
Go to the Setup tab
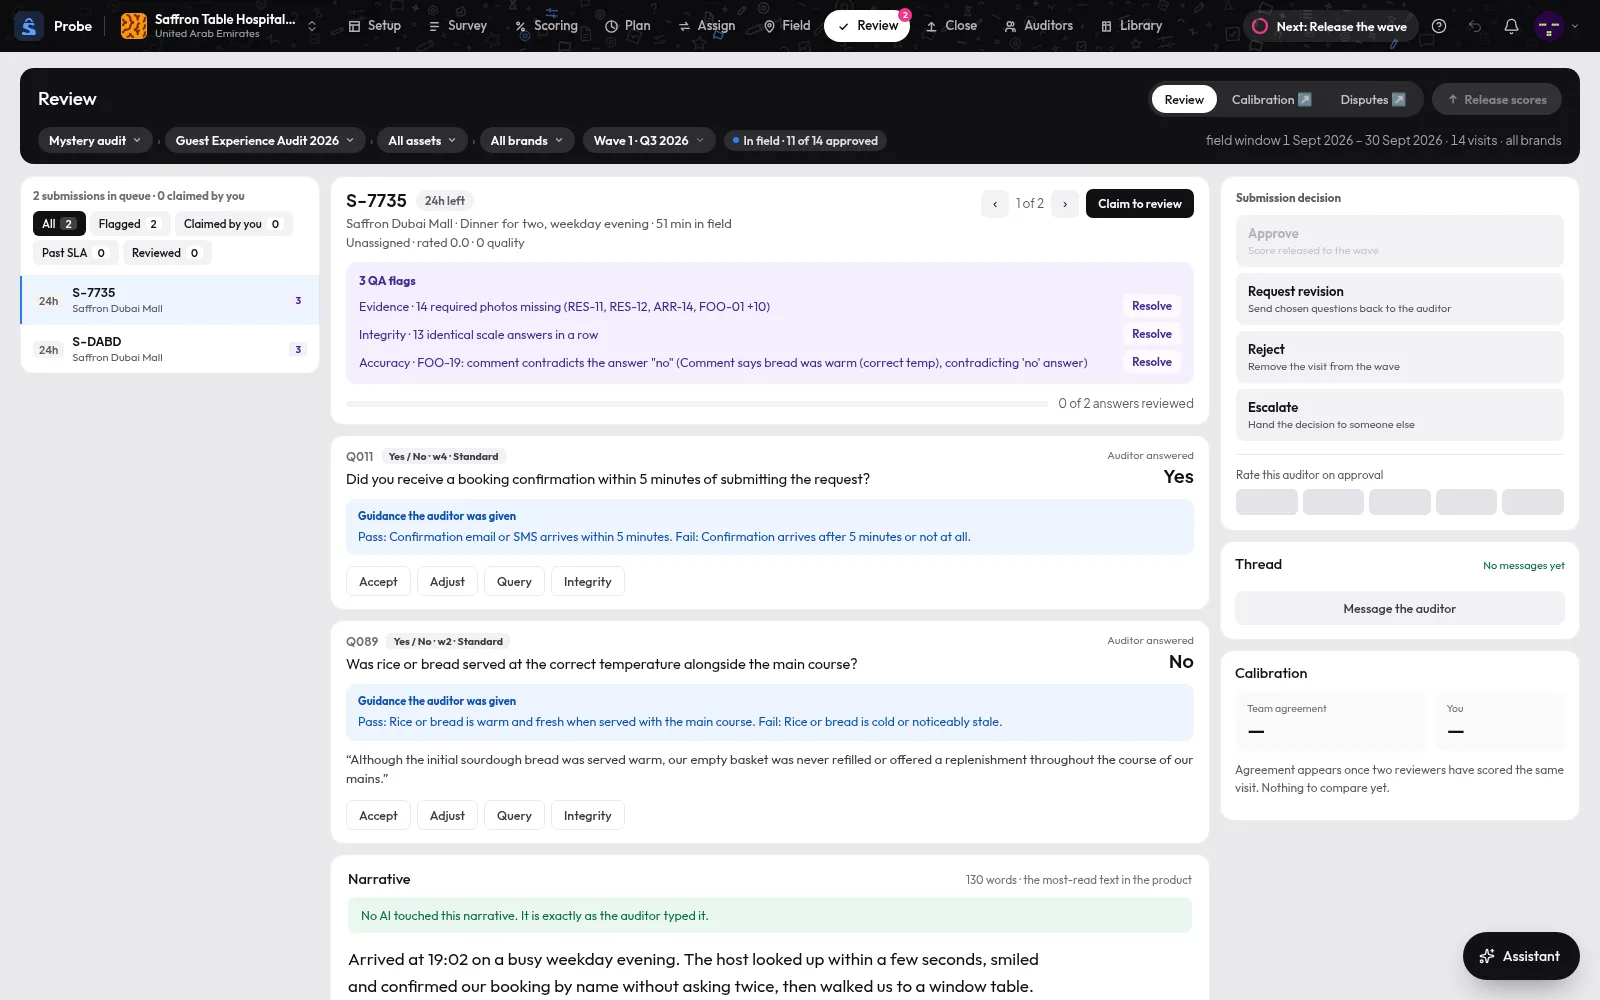coord(375,26)
